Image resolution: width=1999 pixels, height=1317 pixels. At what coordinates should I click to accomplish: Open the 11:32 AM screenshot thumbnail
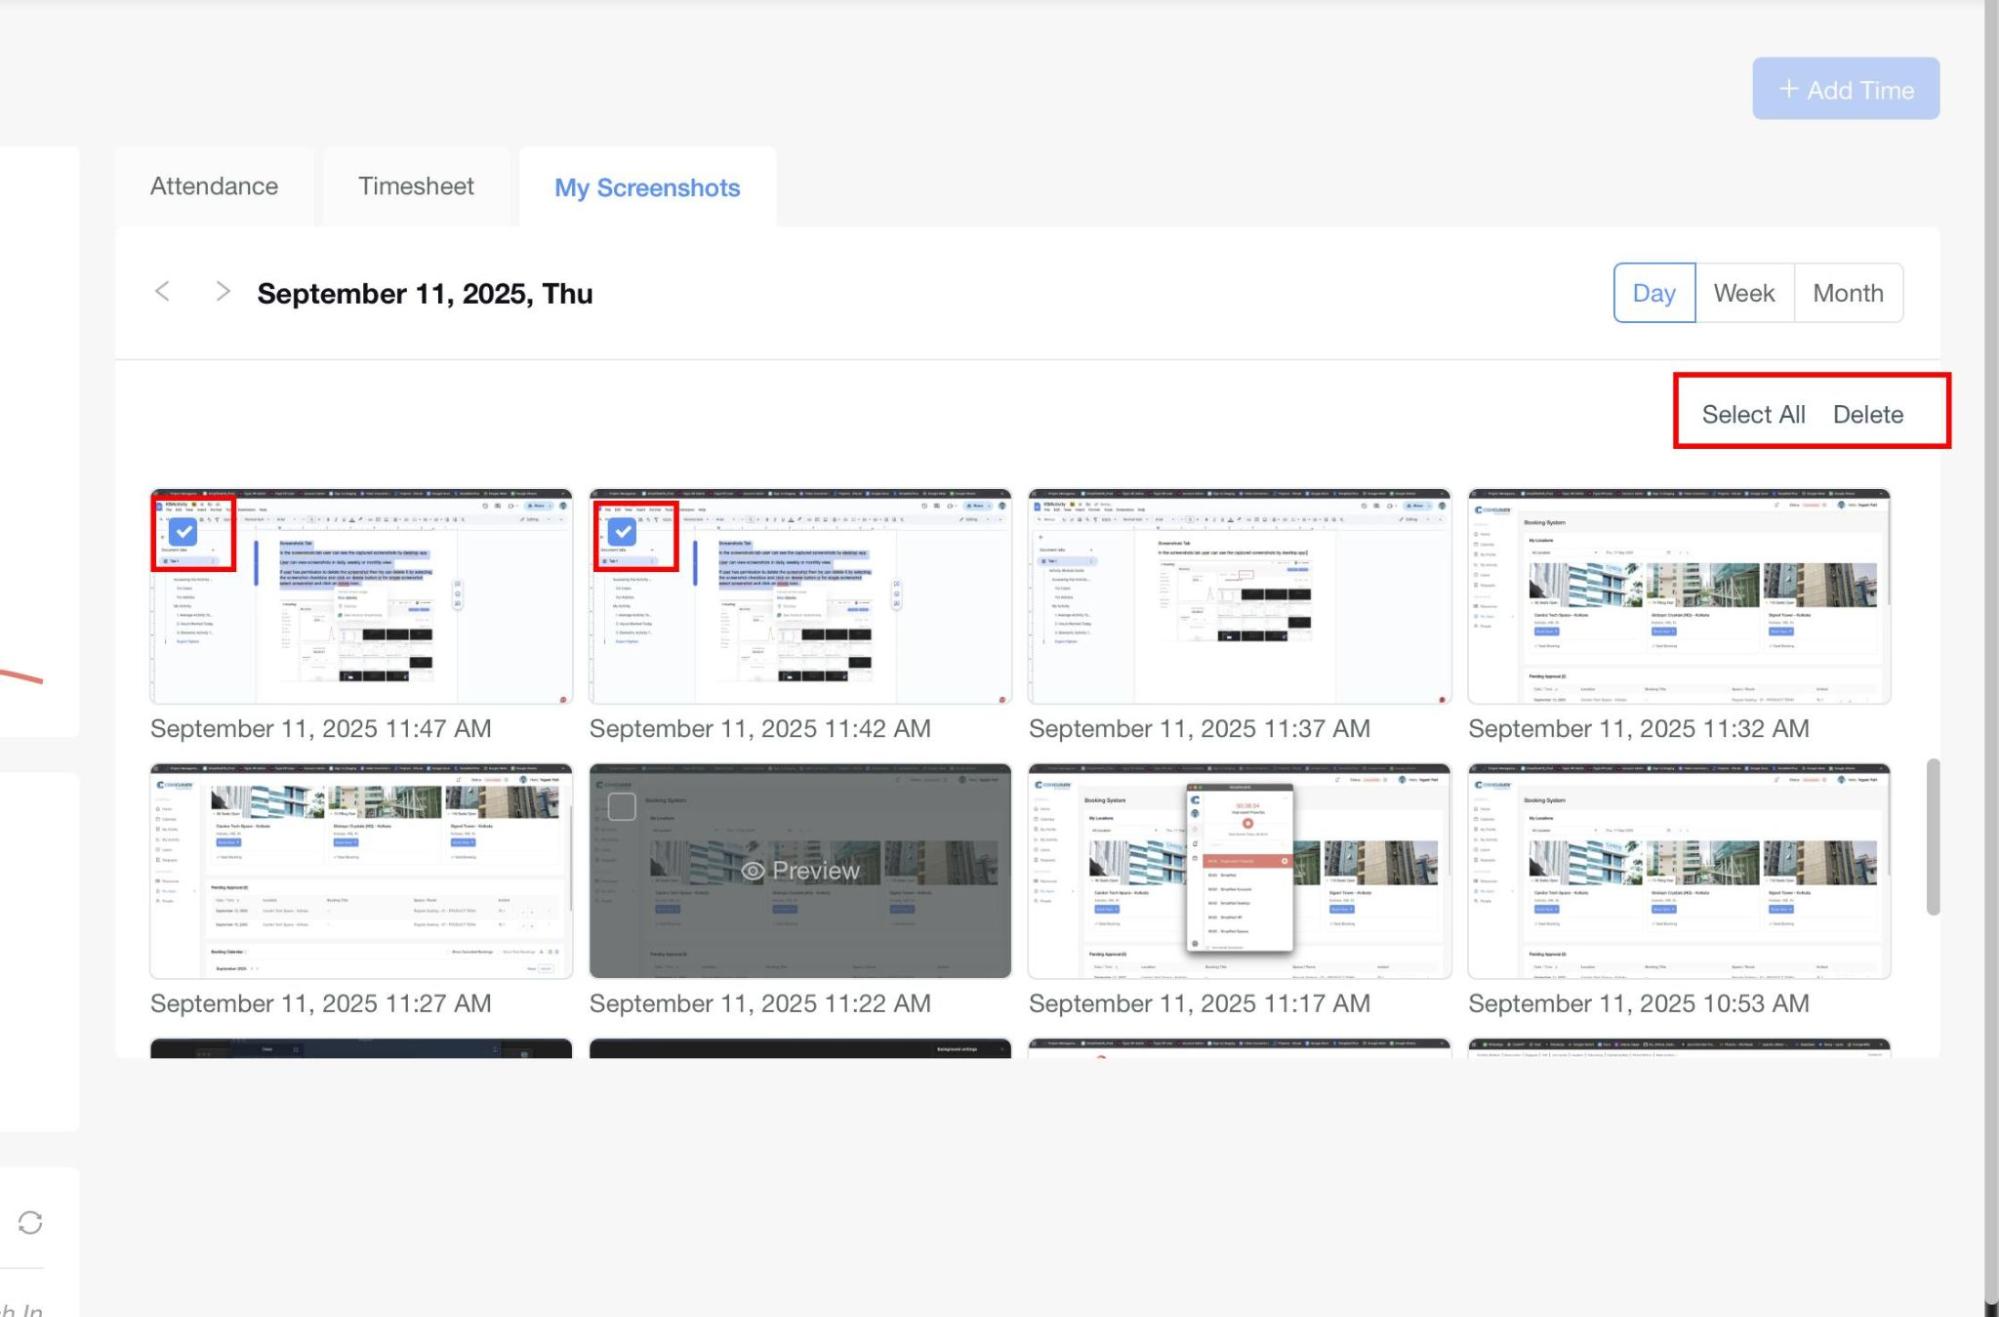tap(1678, 597)
